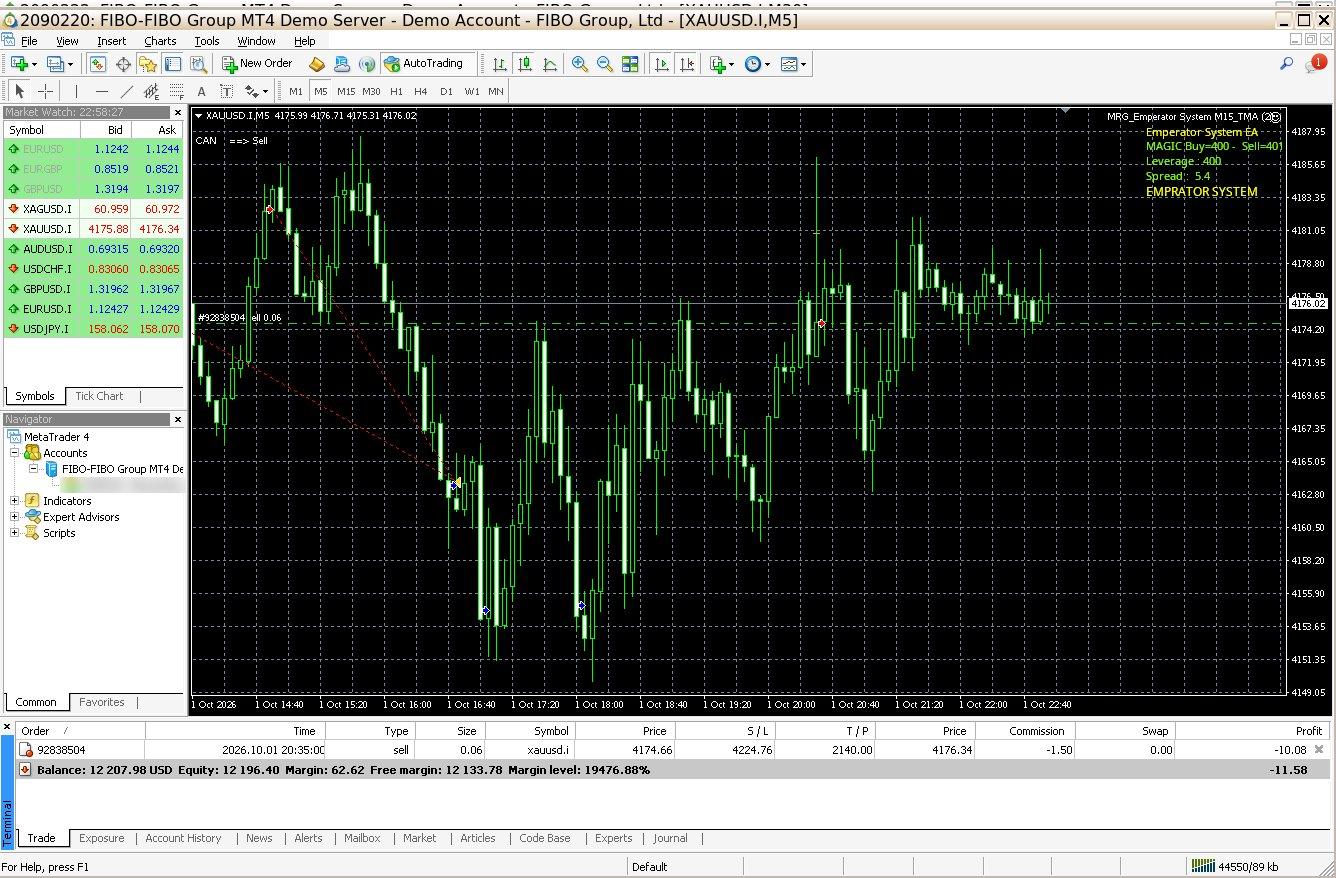The image size is (1336, 878).
Task: Select the text label tool
Action: click(x=226, y=91)
